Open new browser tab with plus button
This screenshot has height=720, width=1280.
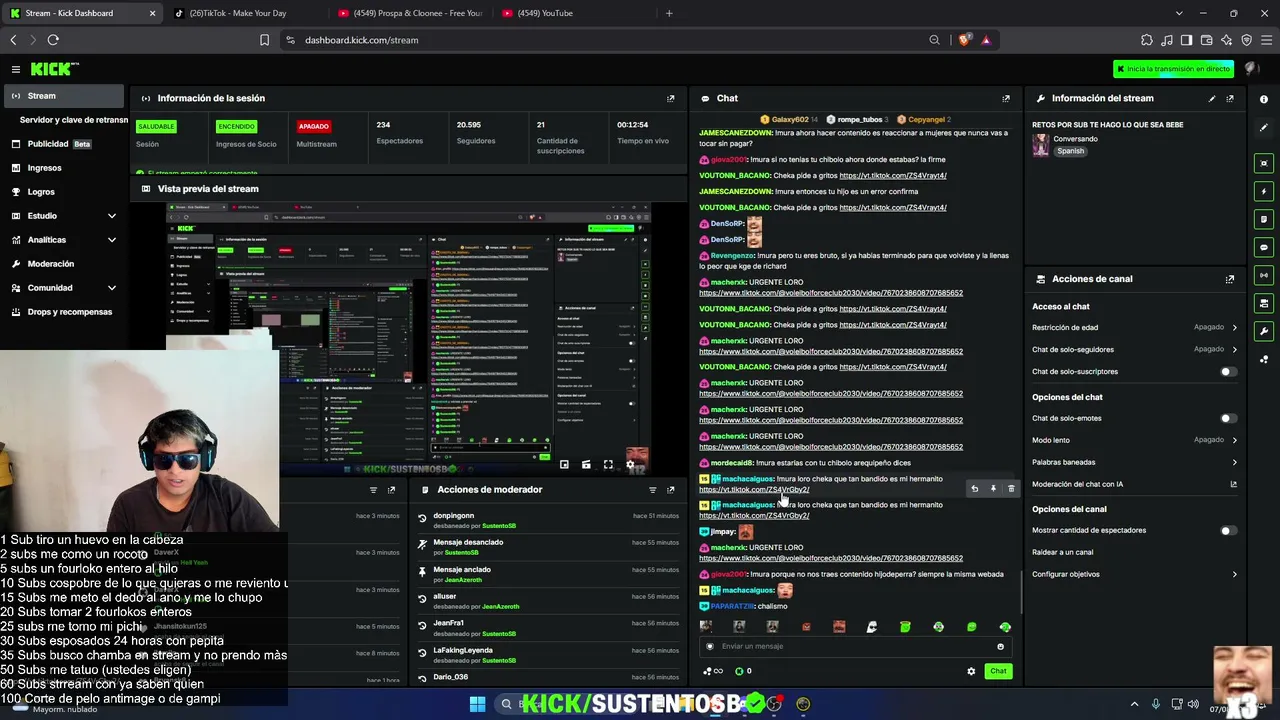(x=669, y=13)
